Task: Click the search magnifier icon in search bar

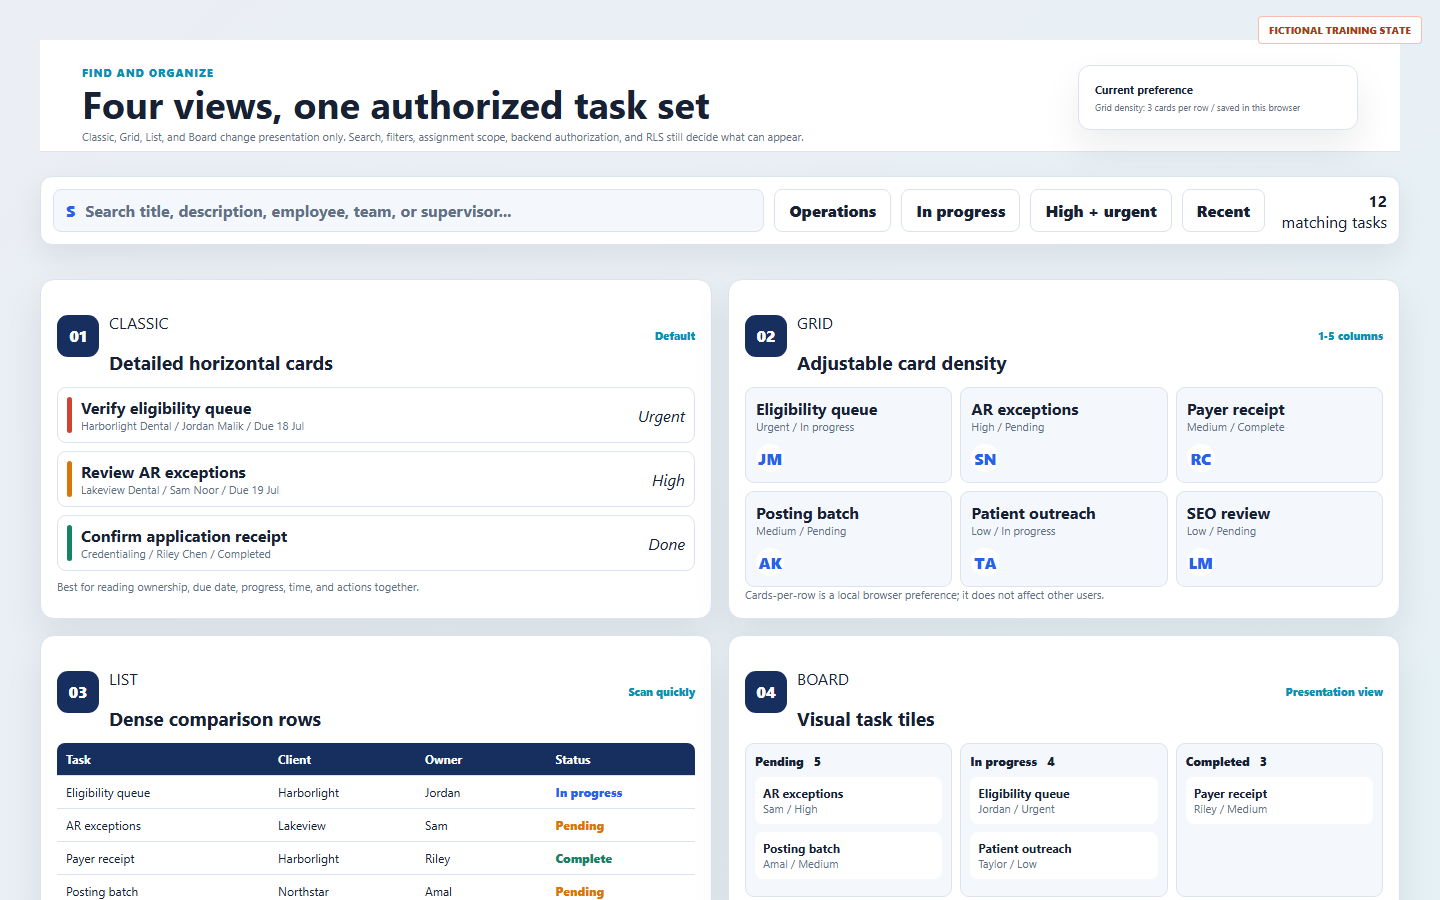Action: tap(71, 212)
